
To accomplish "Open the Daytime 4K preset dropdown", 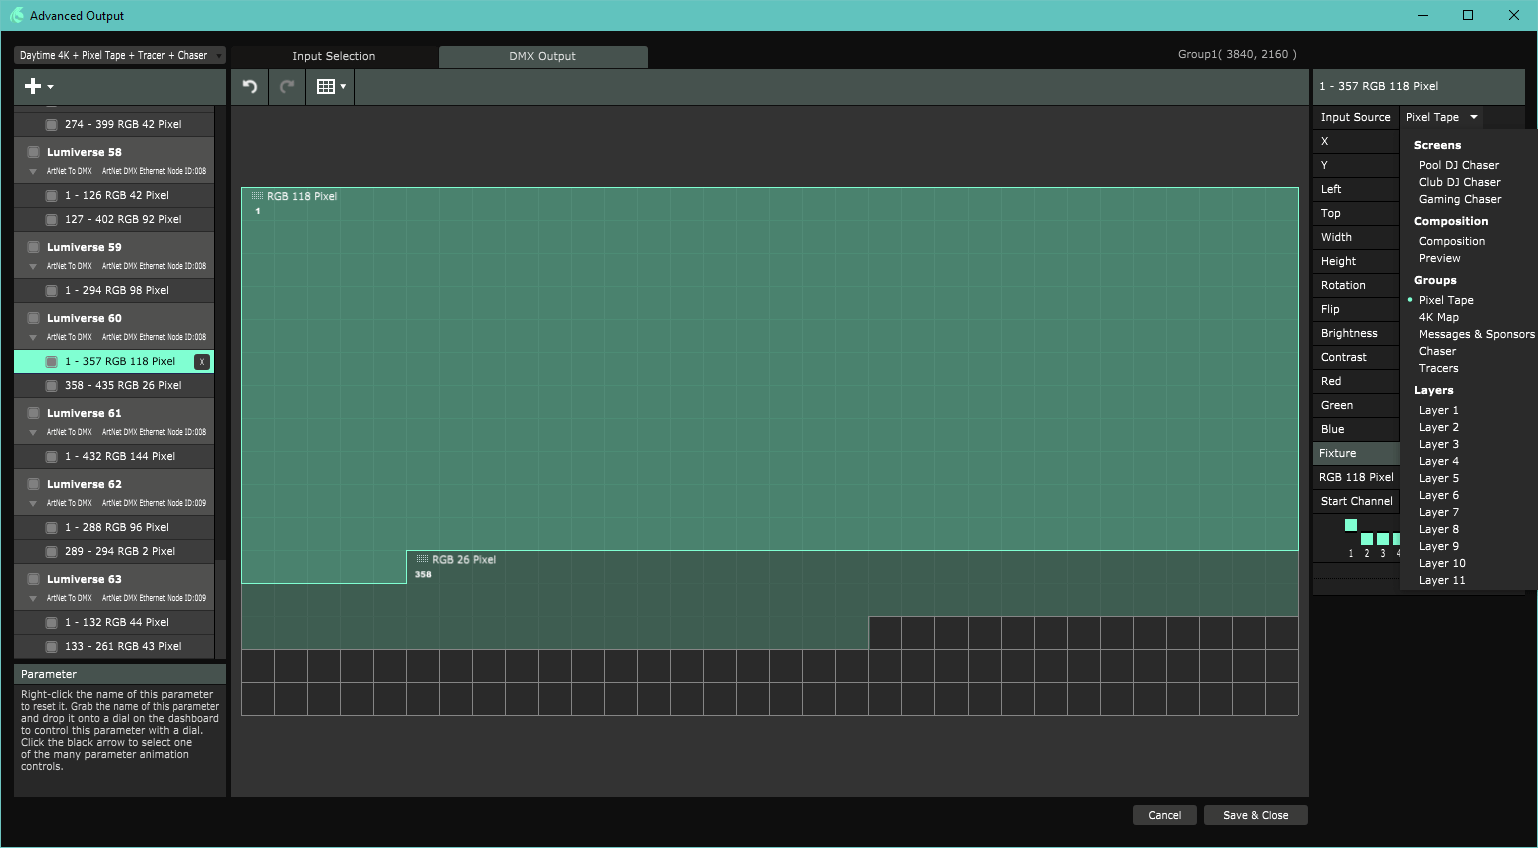I will [x=119, y=56].
